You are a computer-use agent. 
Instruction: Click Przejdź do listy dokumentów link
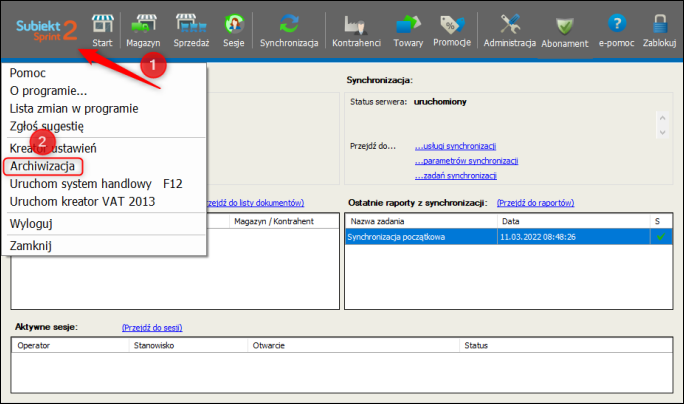tap(255, 203)
